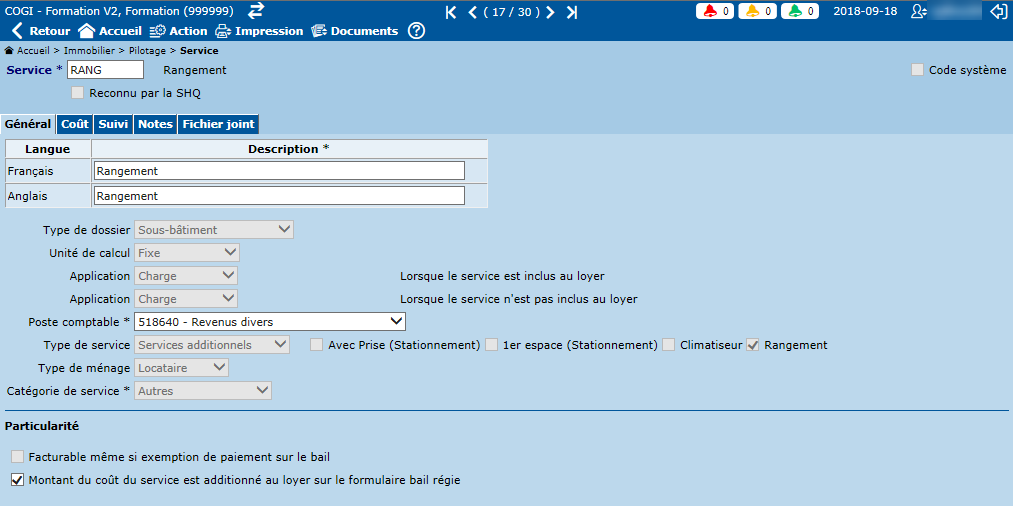This screenshot has width=1013, height=506.
Task: Click the Retour button
Action: pyautogui.click(x=40, y=31)
